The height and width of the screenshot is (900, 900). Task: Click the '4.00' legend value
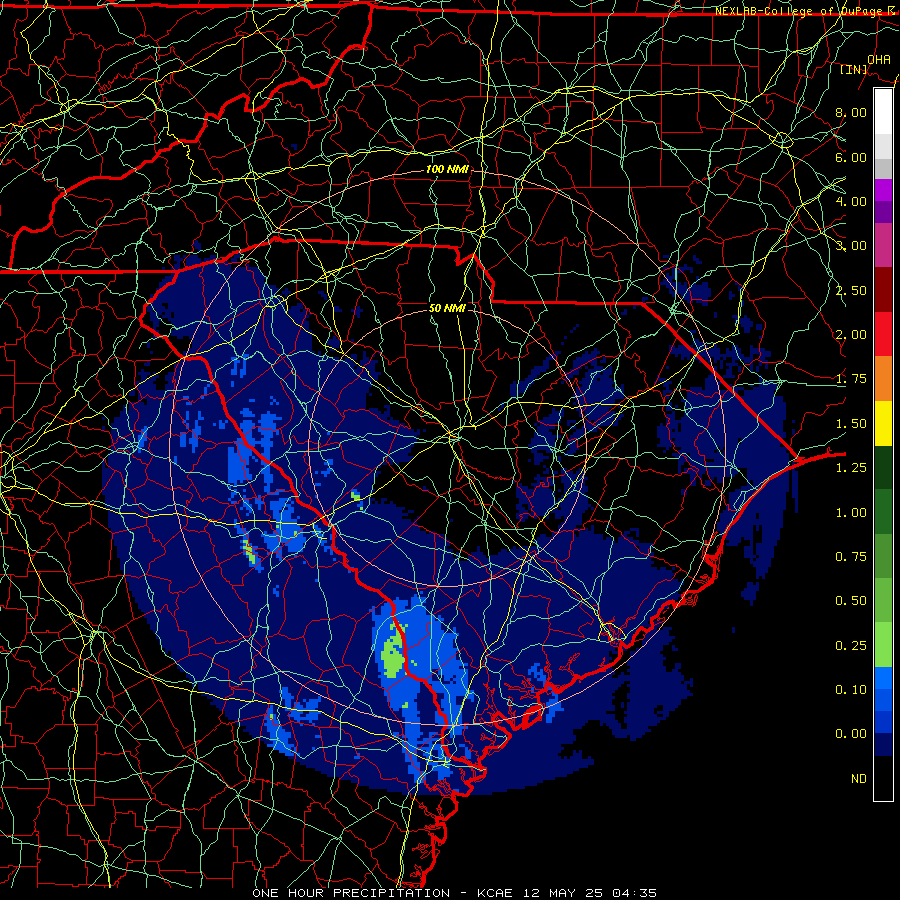coord(851,201)
